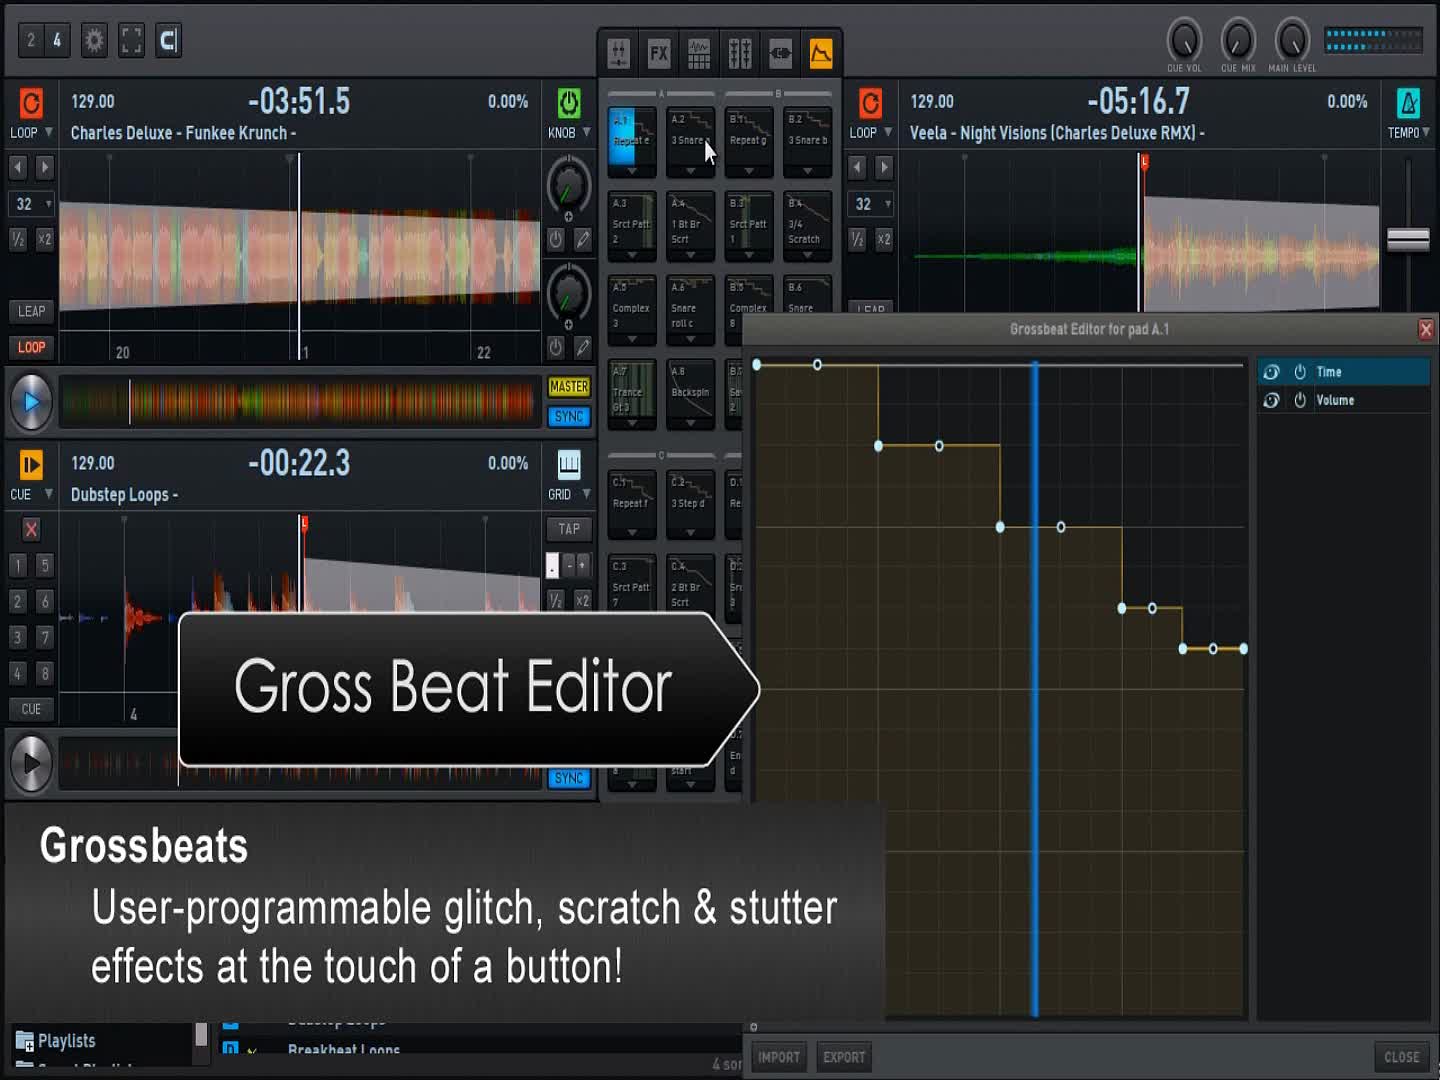
Task: Open the FX panel tab
Action: [658, 54]
